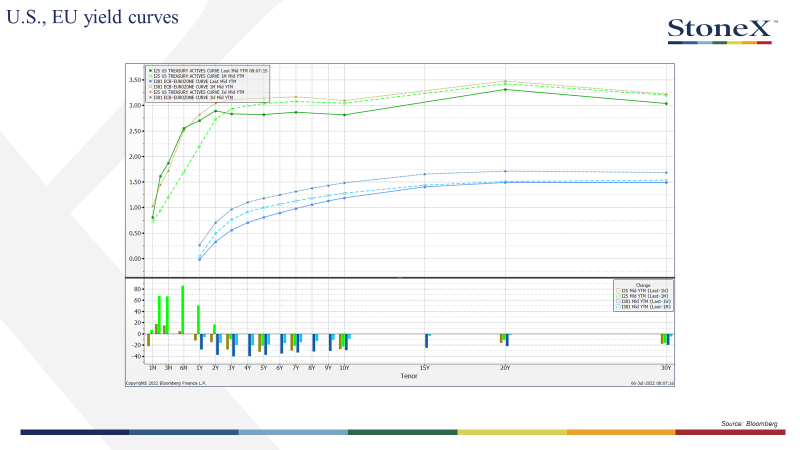Click the 60 tick on the change axis
Viewport: 800px width, 450px height.
coord(137,300)
